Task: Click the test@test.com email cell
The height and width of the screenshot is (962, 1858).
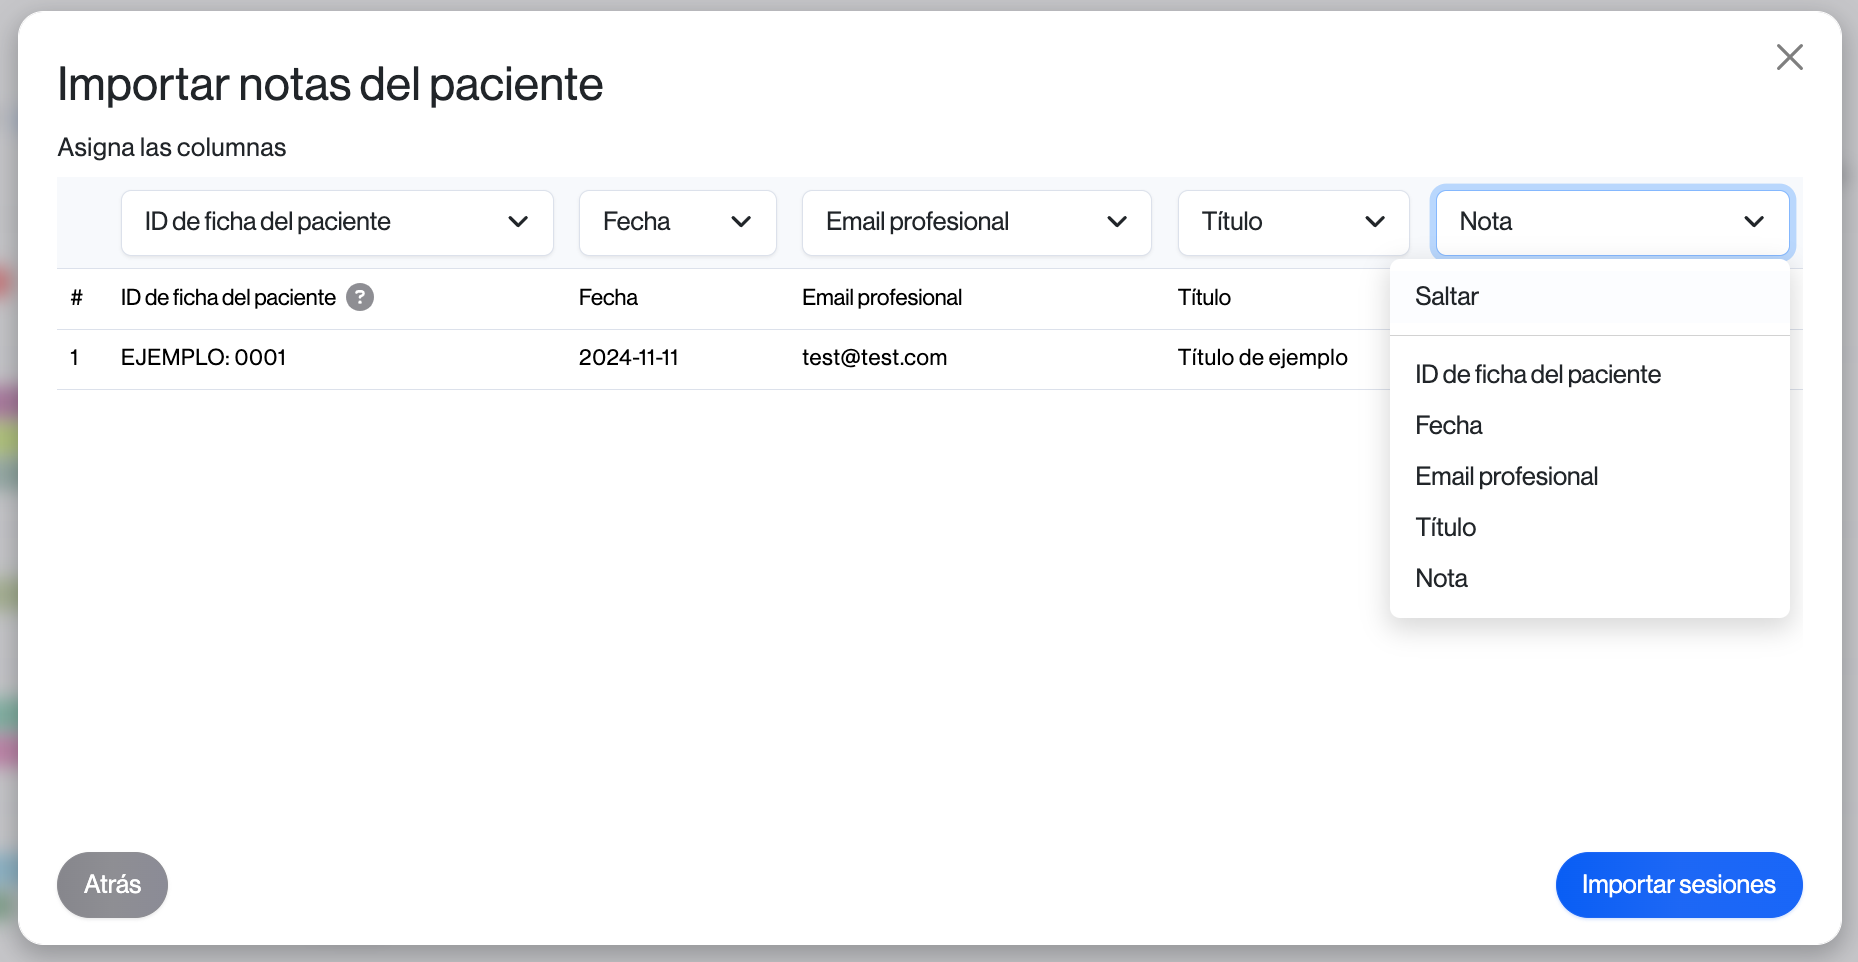Action: [x=874, y=358]
